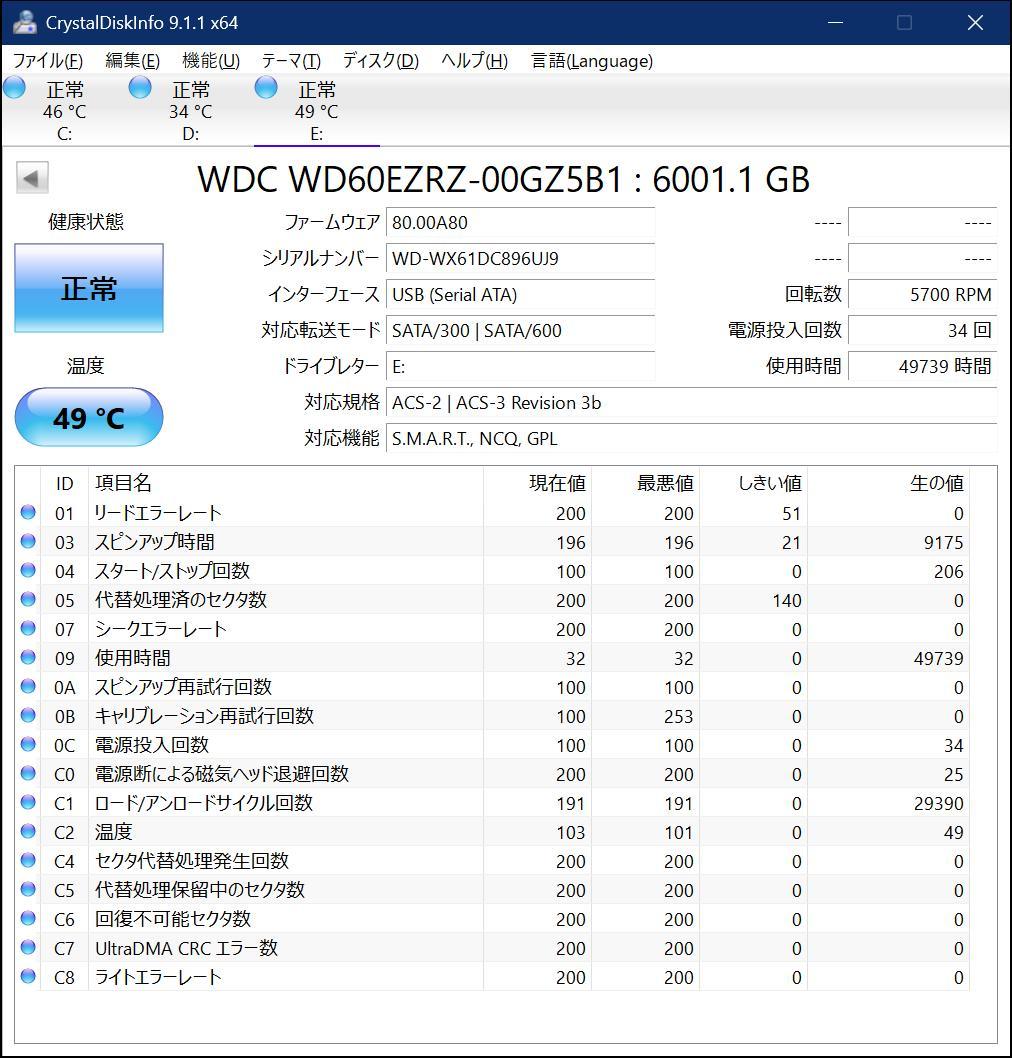This screenshot has height=1058, width=1012.
Task: Click status dot for ID C0 row
Action: (28, 773)
